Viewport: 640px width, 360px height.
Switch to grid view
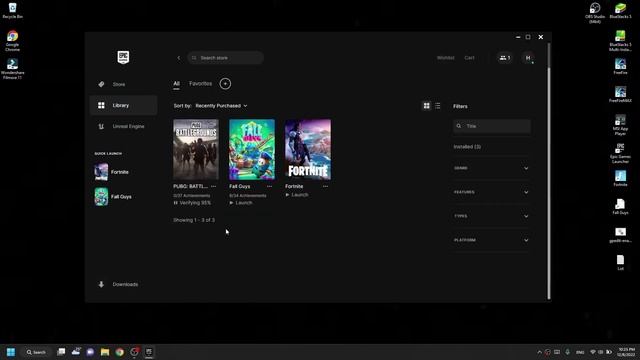[427, 106]
